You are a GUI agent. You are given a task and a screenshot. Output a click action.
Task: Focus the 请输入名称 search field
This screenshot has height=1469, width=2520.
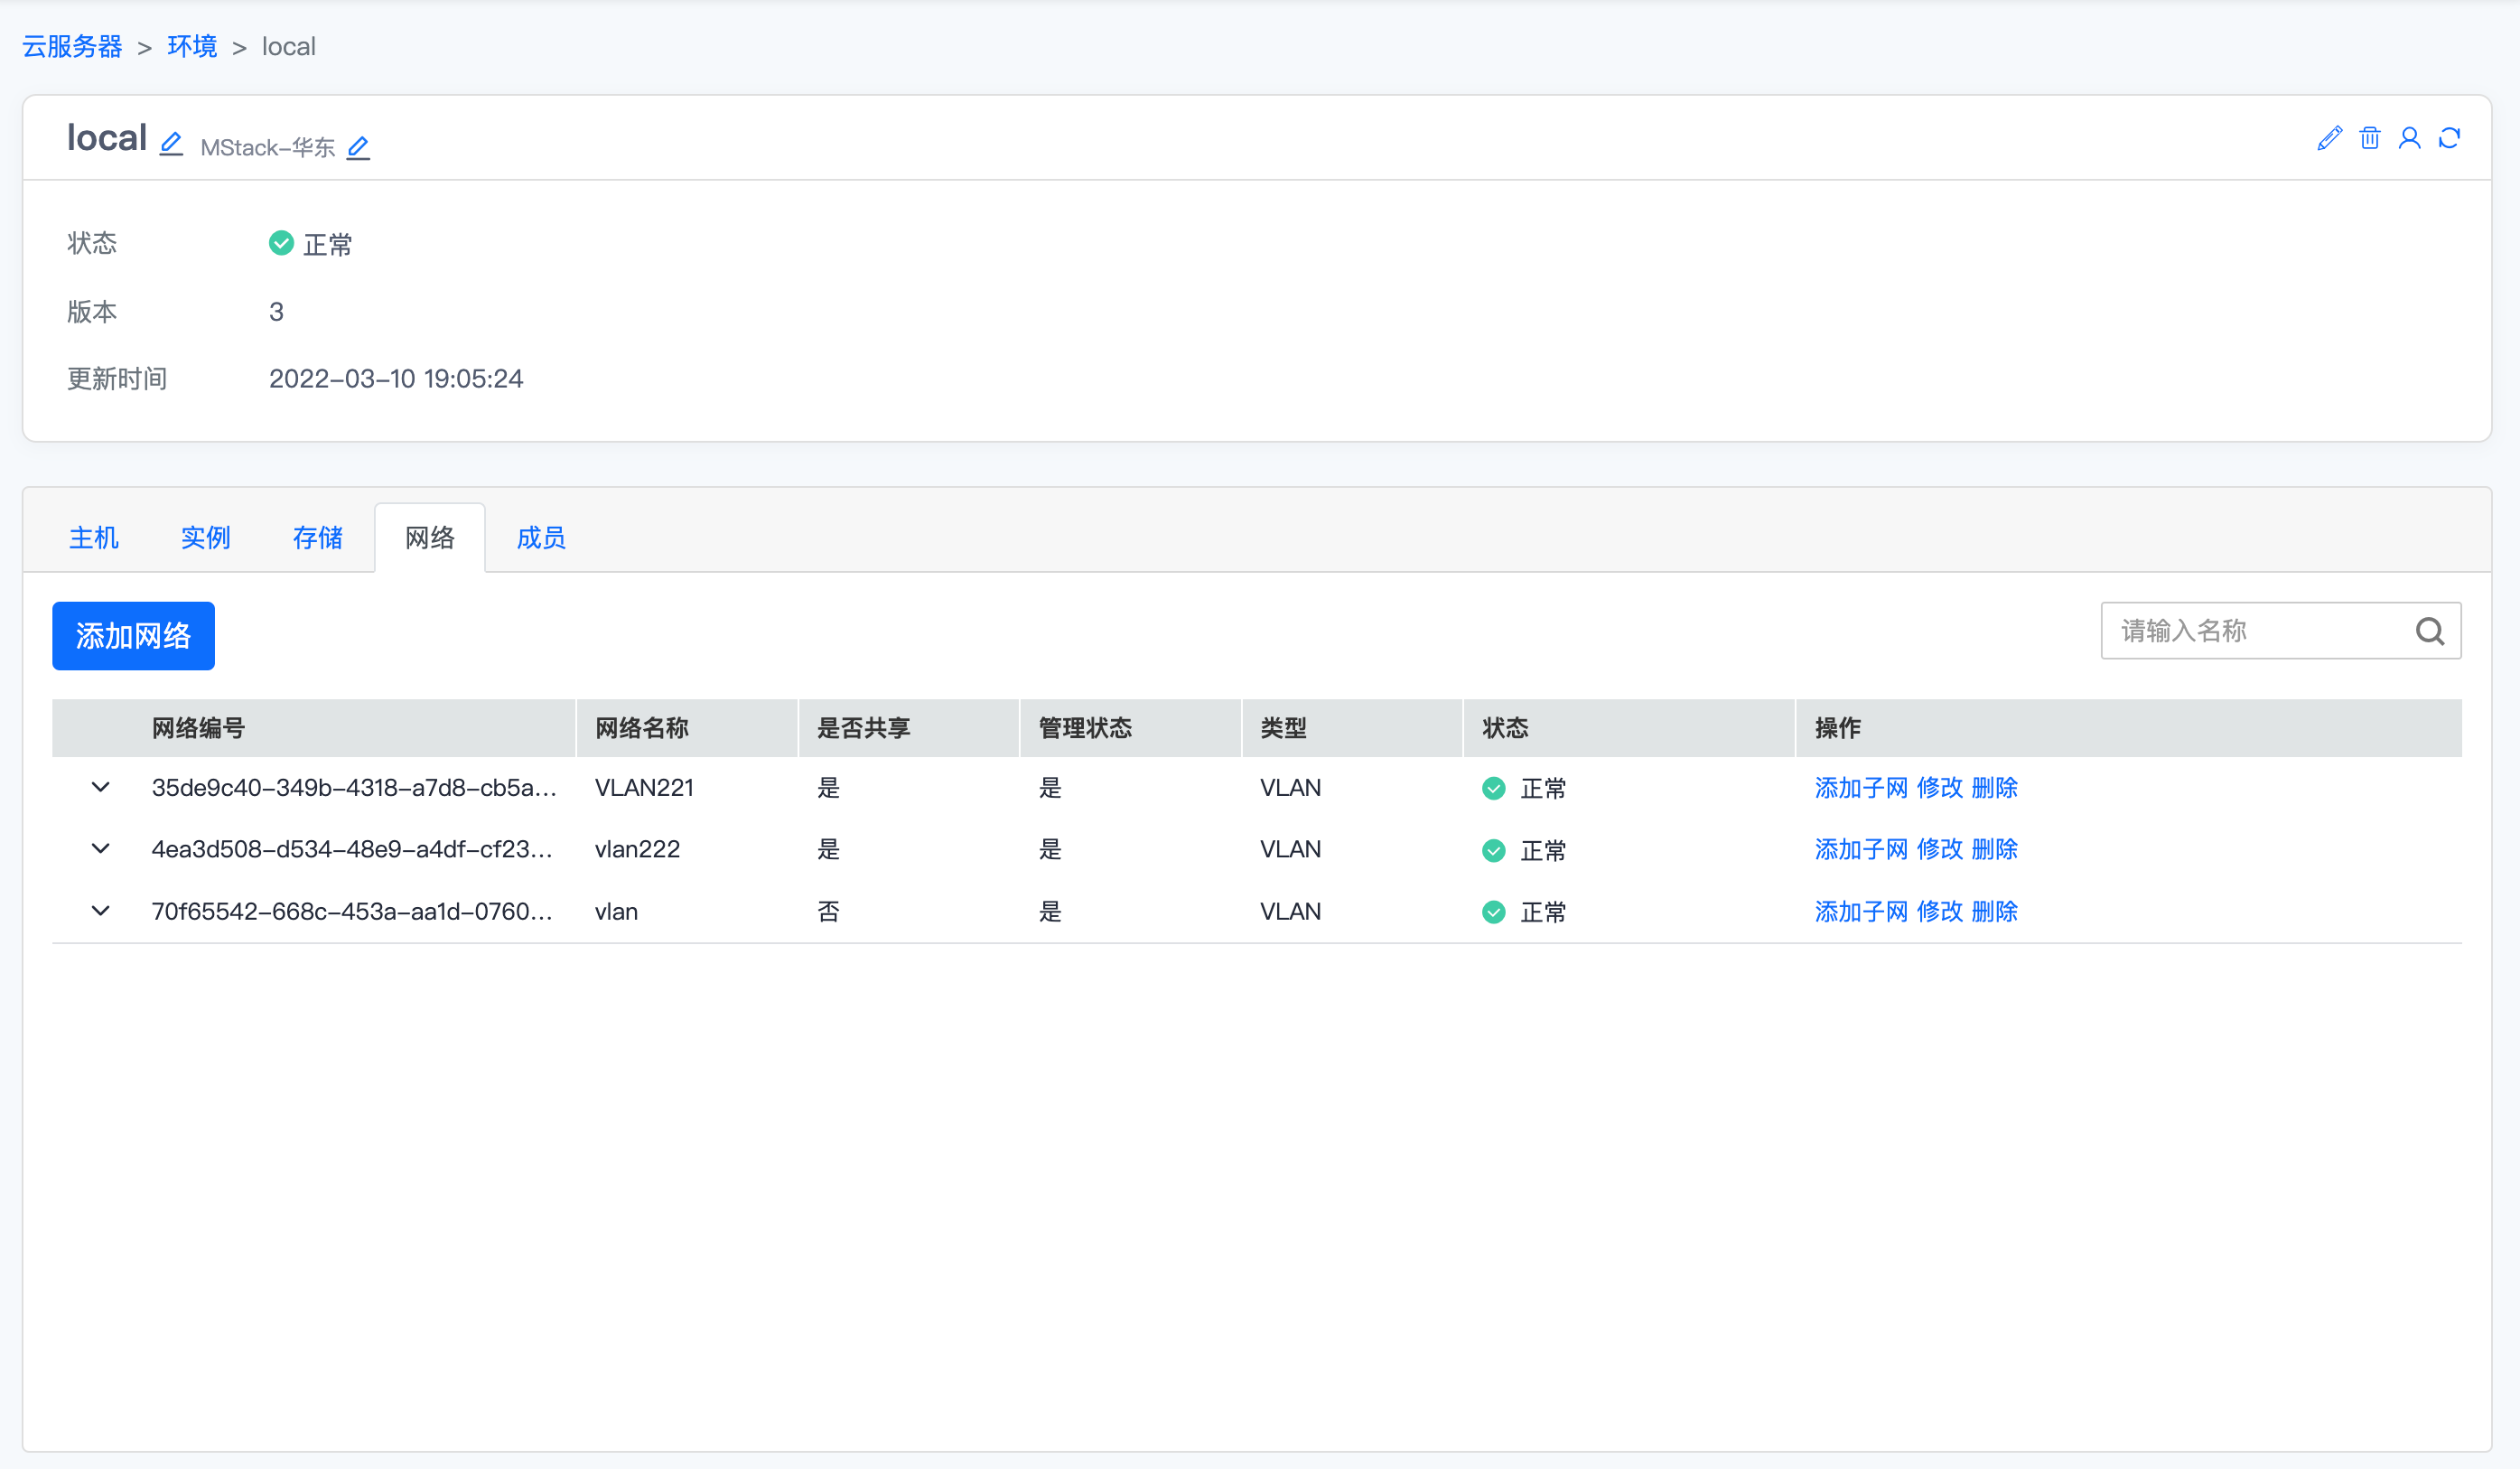2281,631
